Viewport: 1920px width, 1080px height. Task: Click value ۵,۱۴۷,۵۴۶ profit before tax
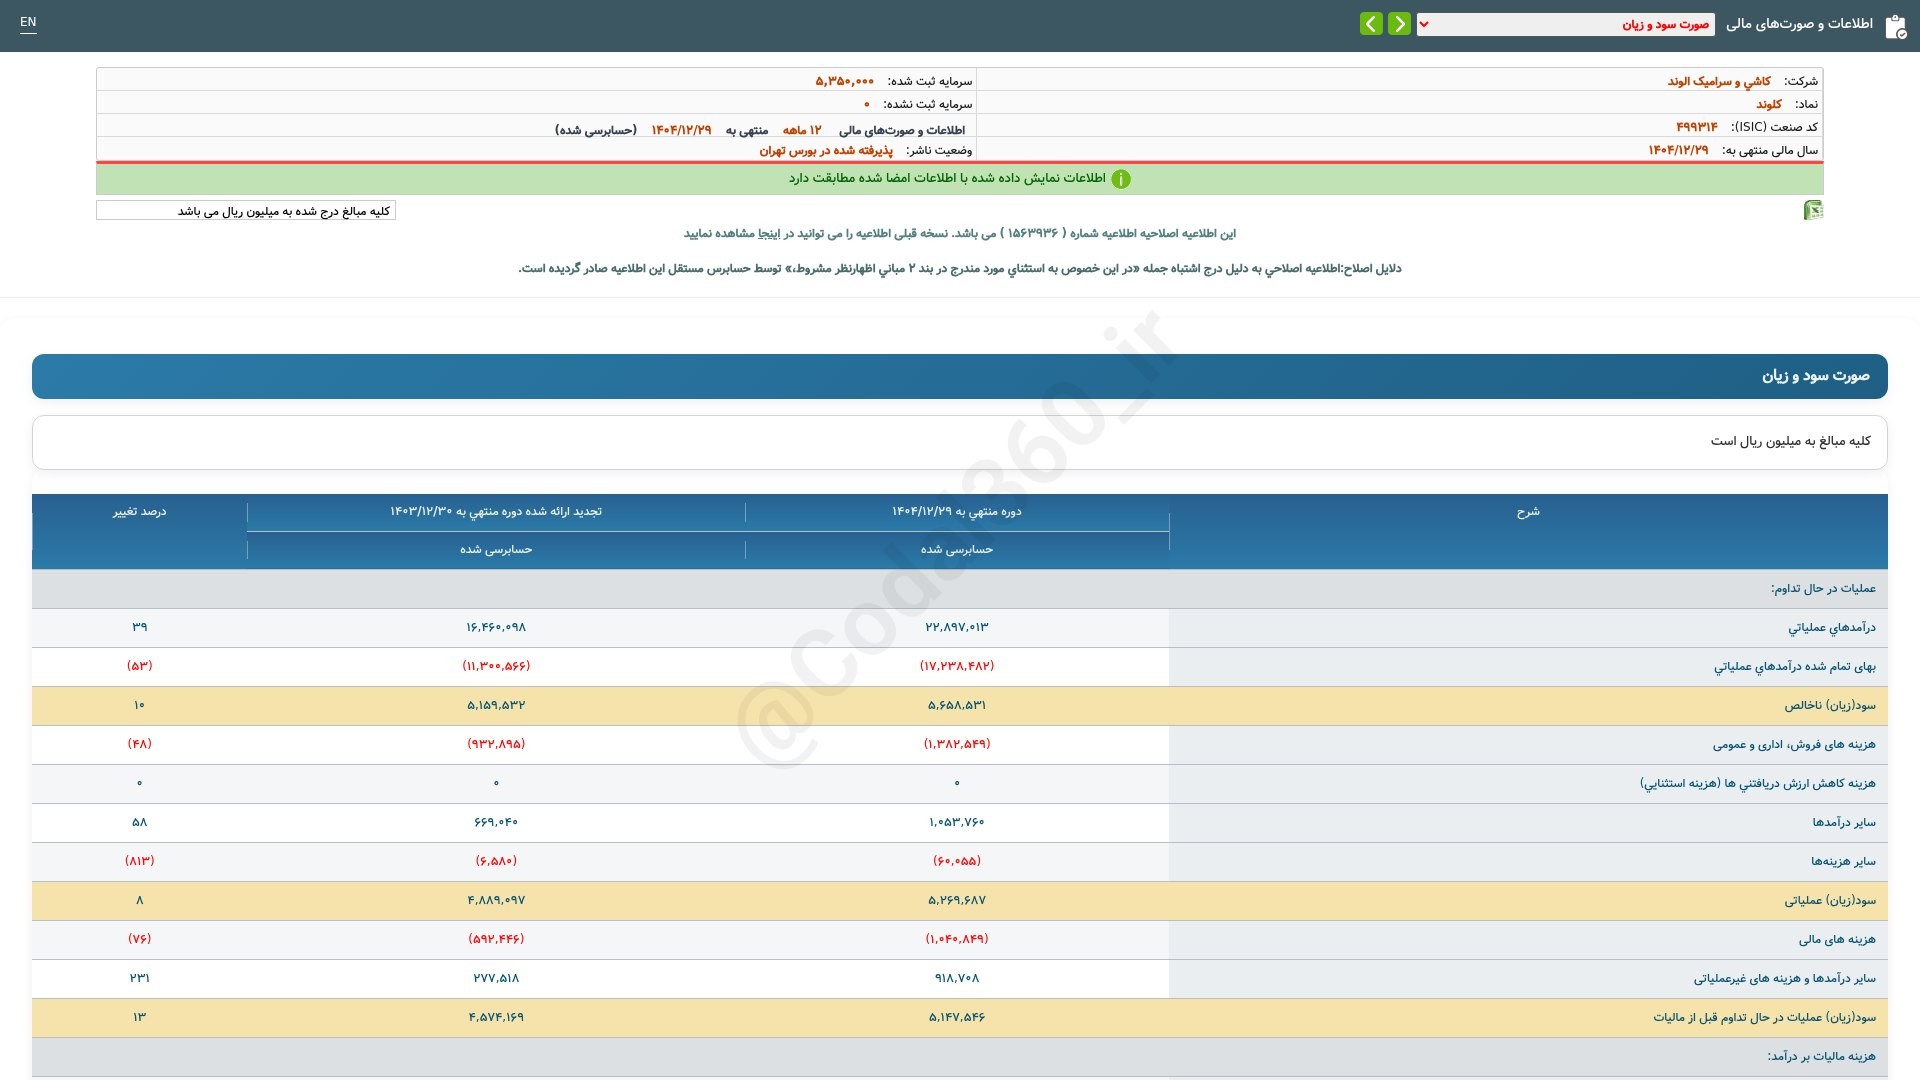[x=957, y=1017]
